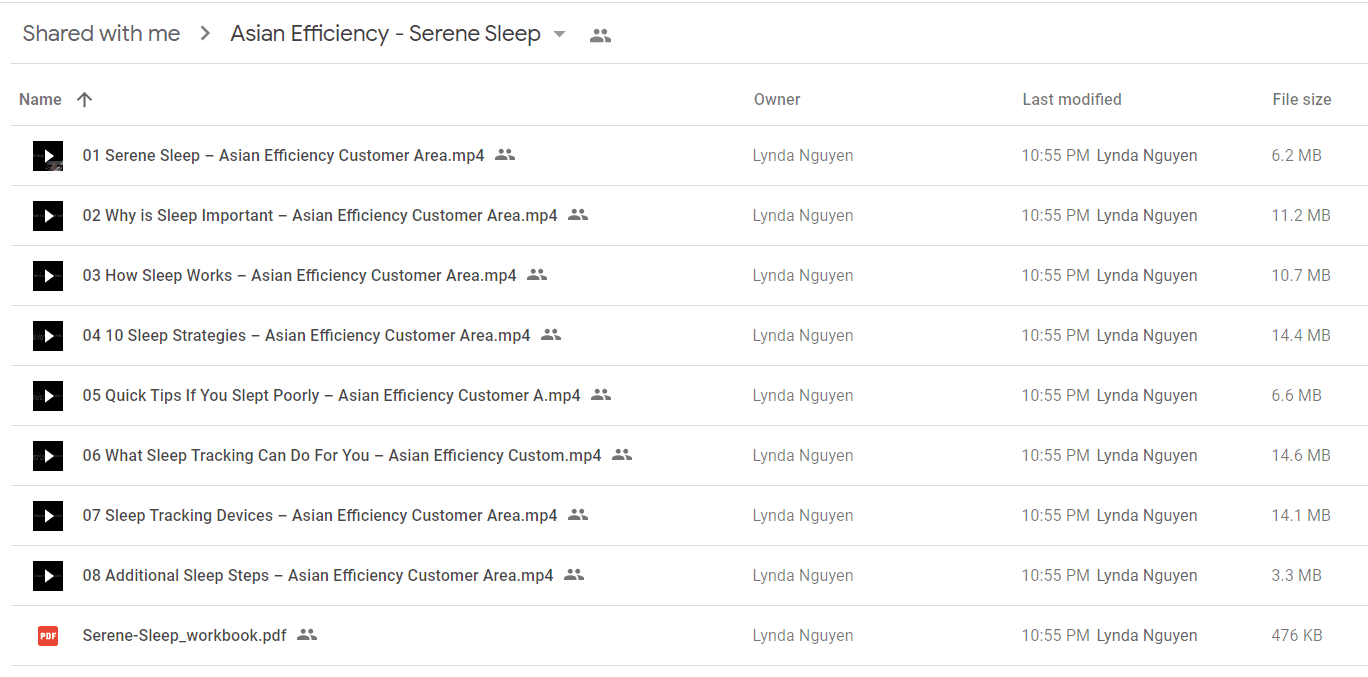Reverse sort with the Name arrow icon
Image resolution: width=1368 pixels, height=677 pixels.
coord(85,99)
